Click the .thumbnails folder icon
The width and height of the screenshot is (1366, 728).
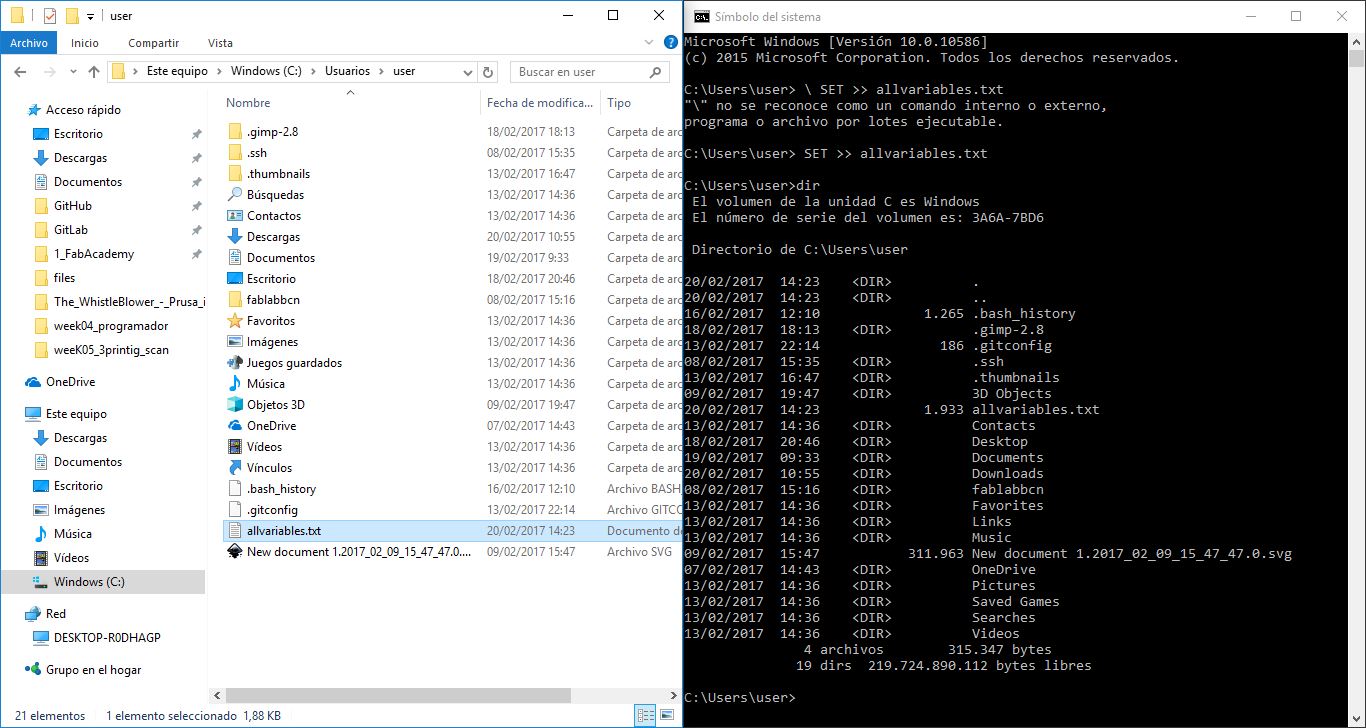pos(235,174)
